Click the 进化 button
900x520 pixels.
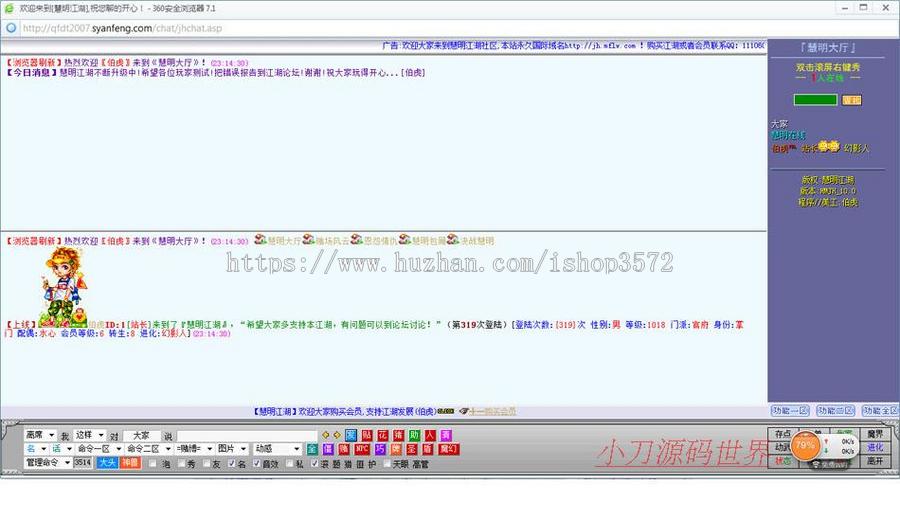coord(875,447)
